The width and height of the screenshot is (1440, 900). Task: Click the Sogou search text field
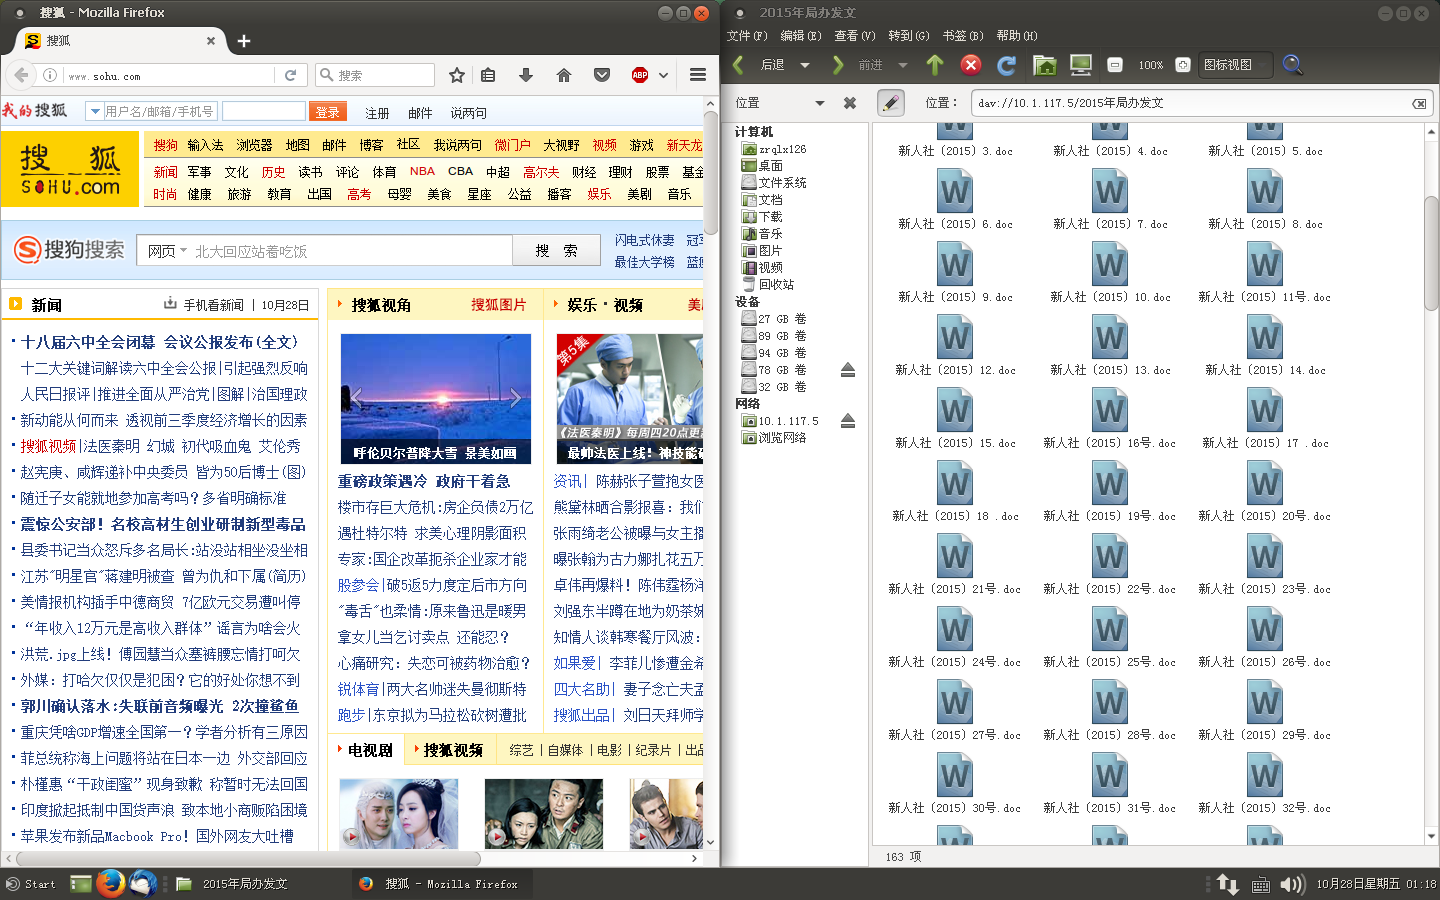coord(350,251)
